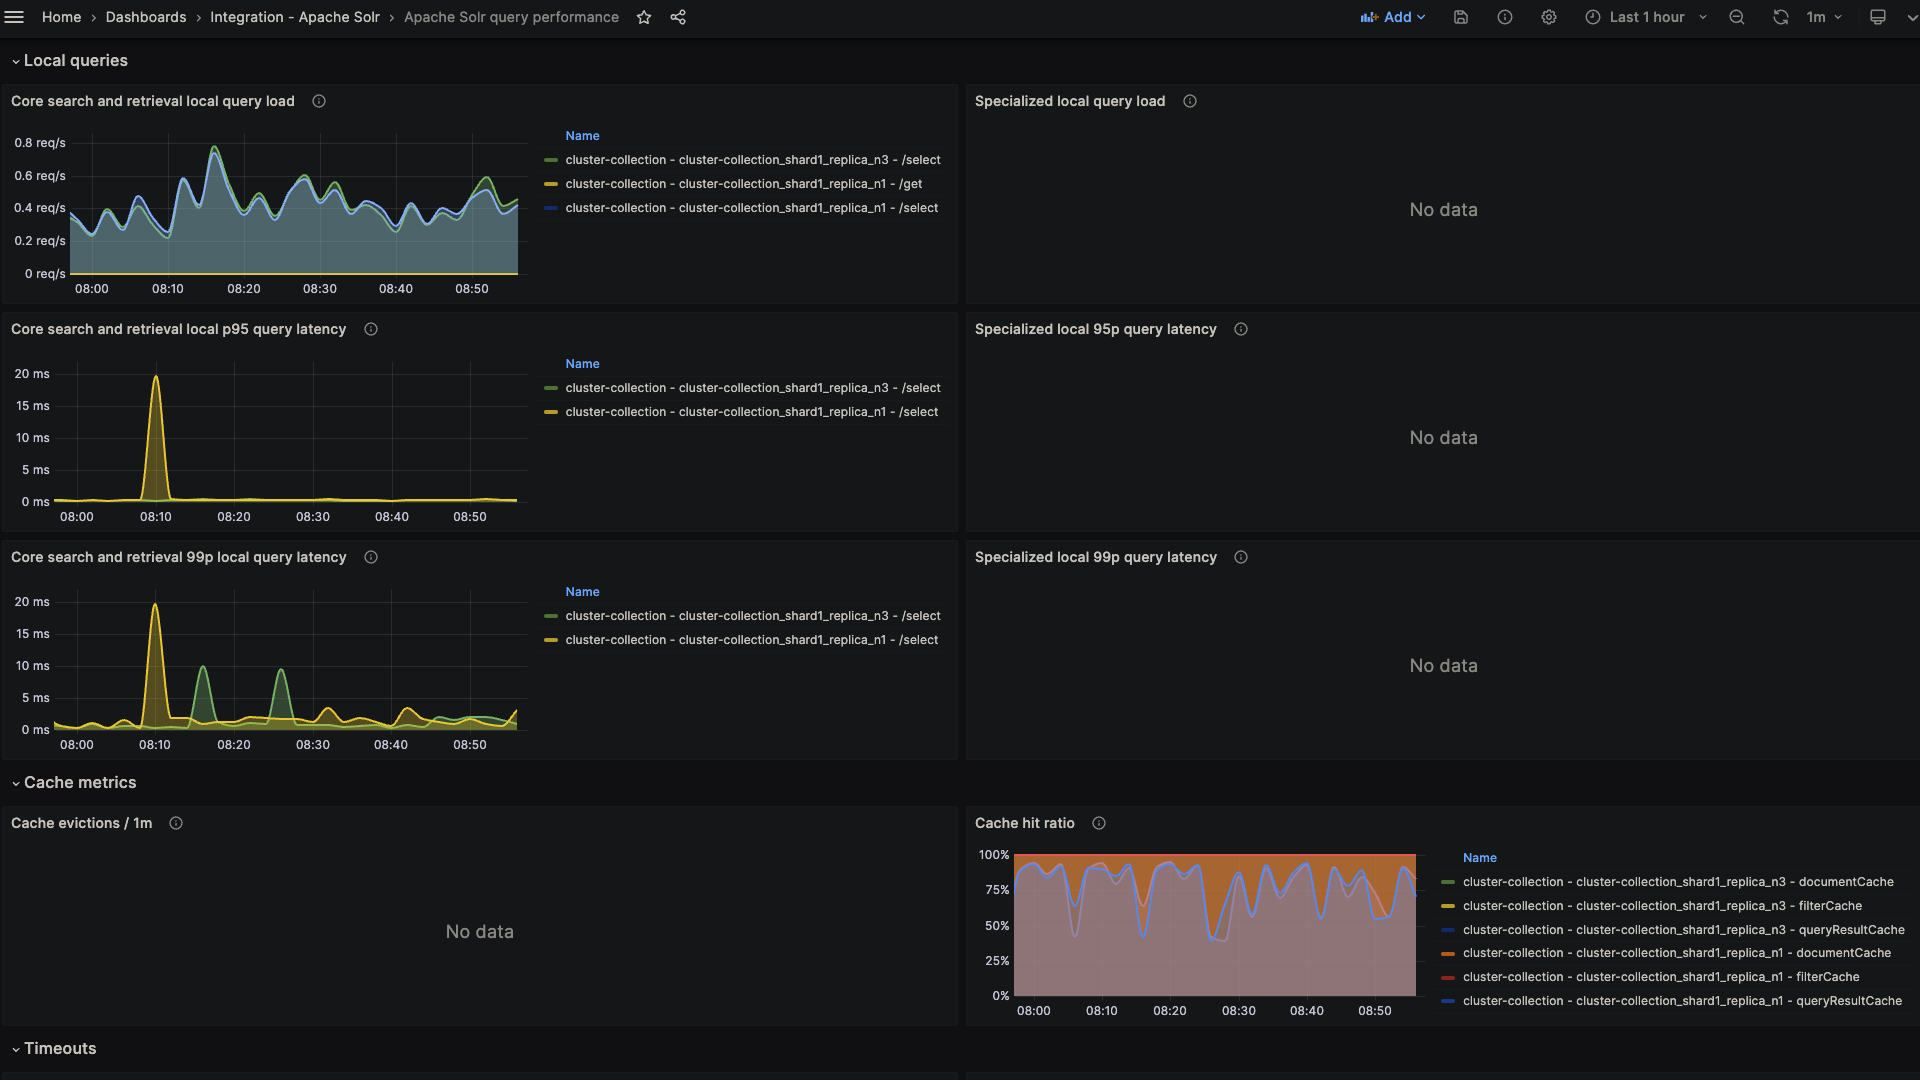Save the dashboard using the disk icon

pos(1461,17)
